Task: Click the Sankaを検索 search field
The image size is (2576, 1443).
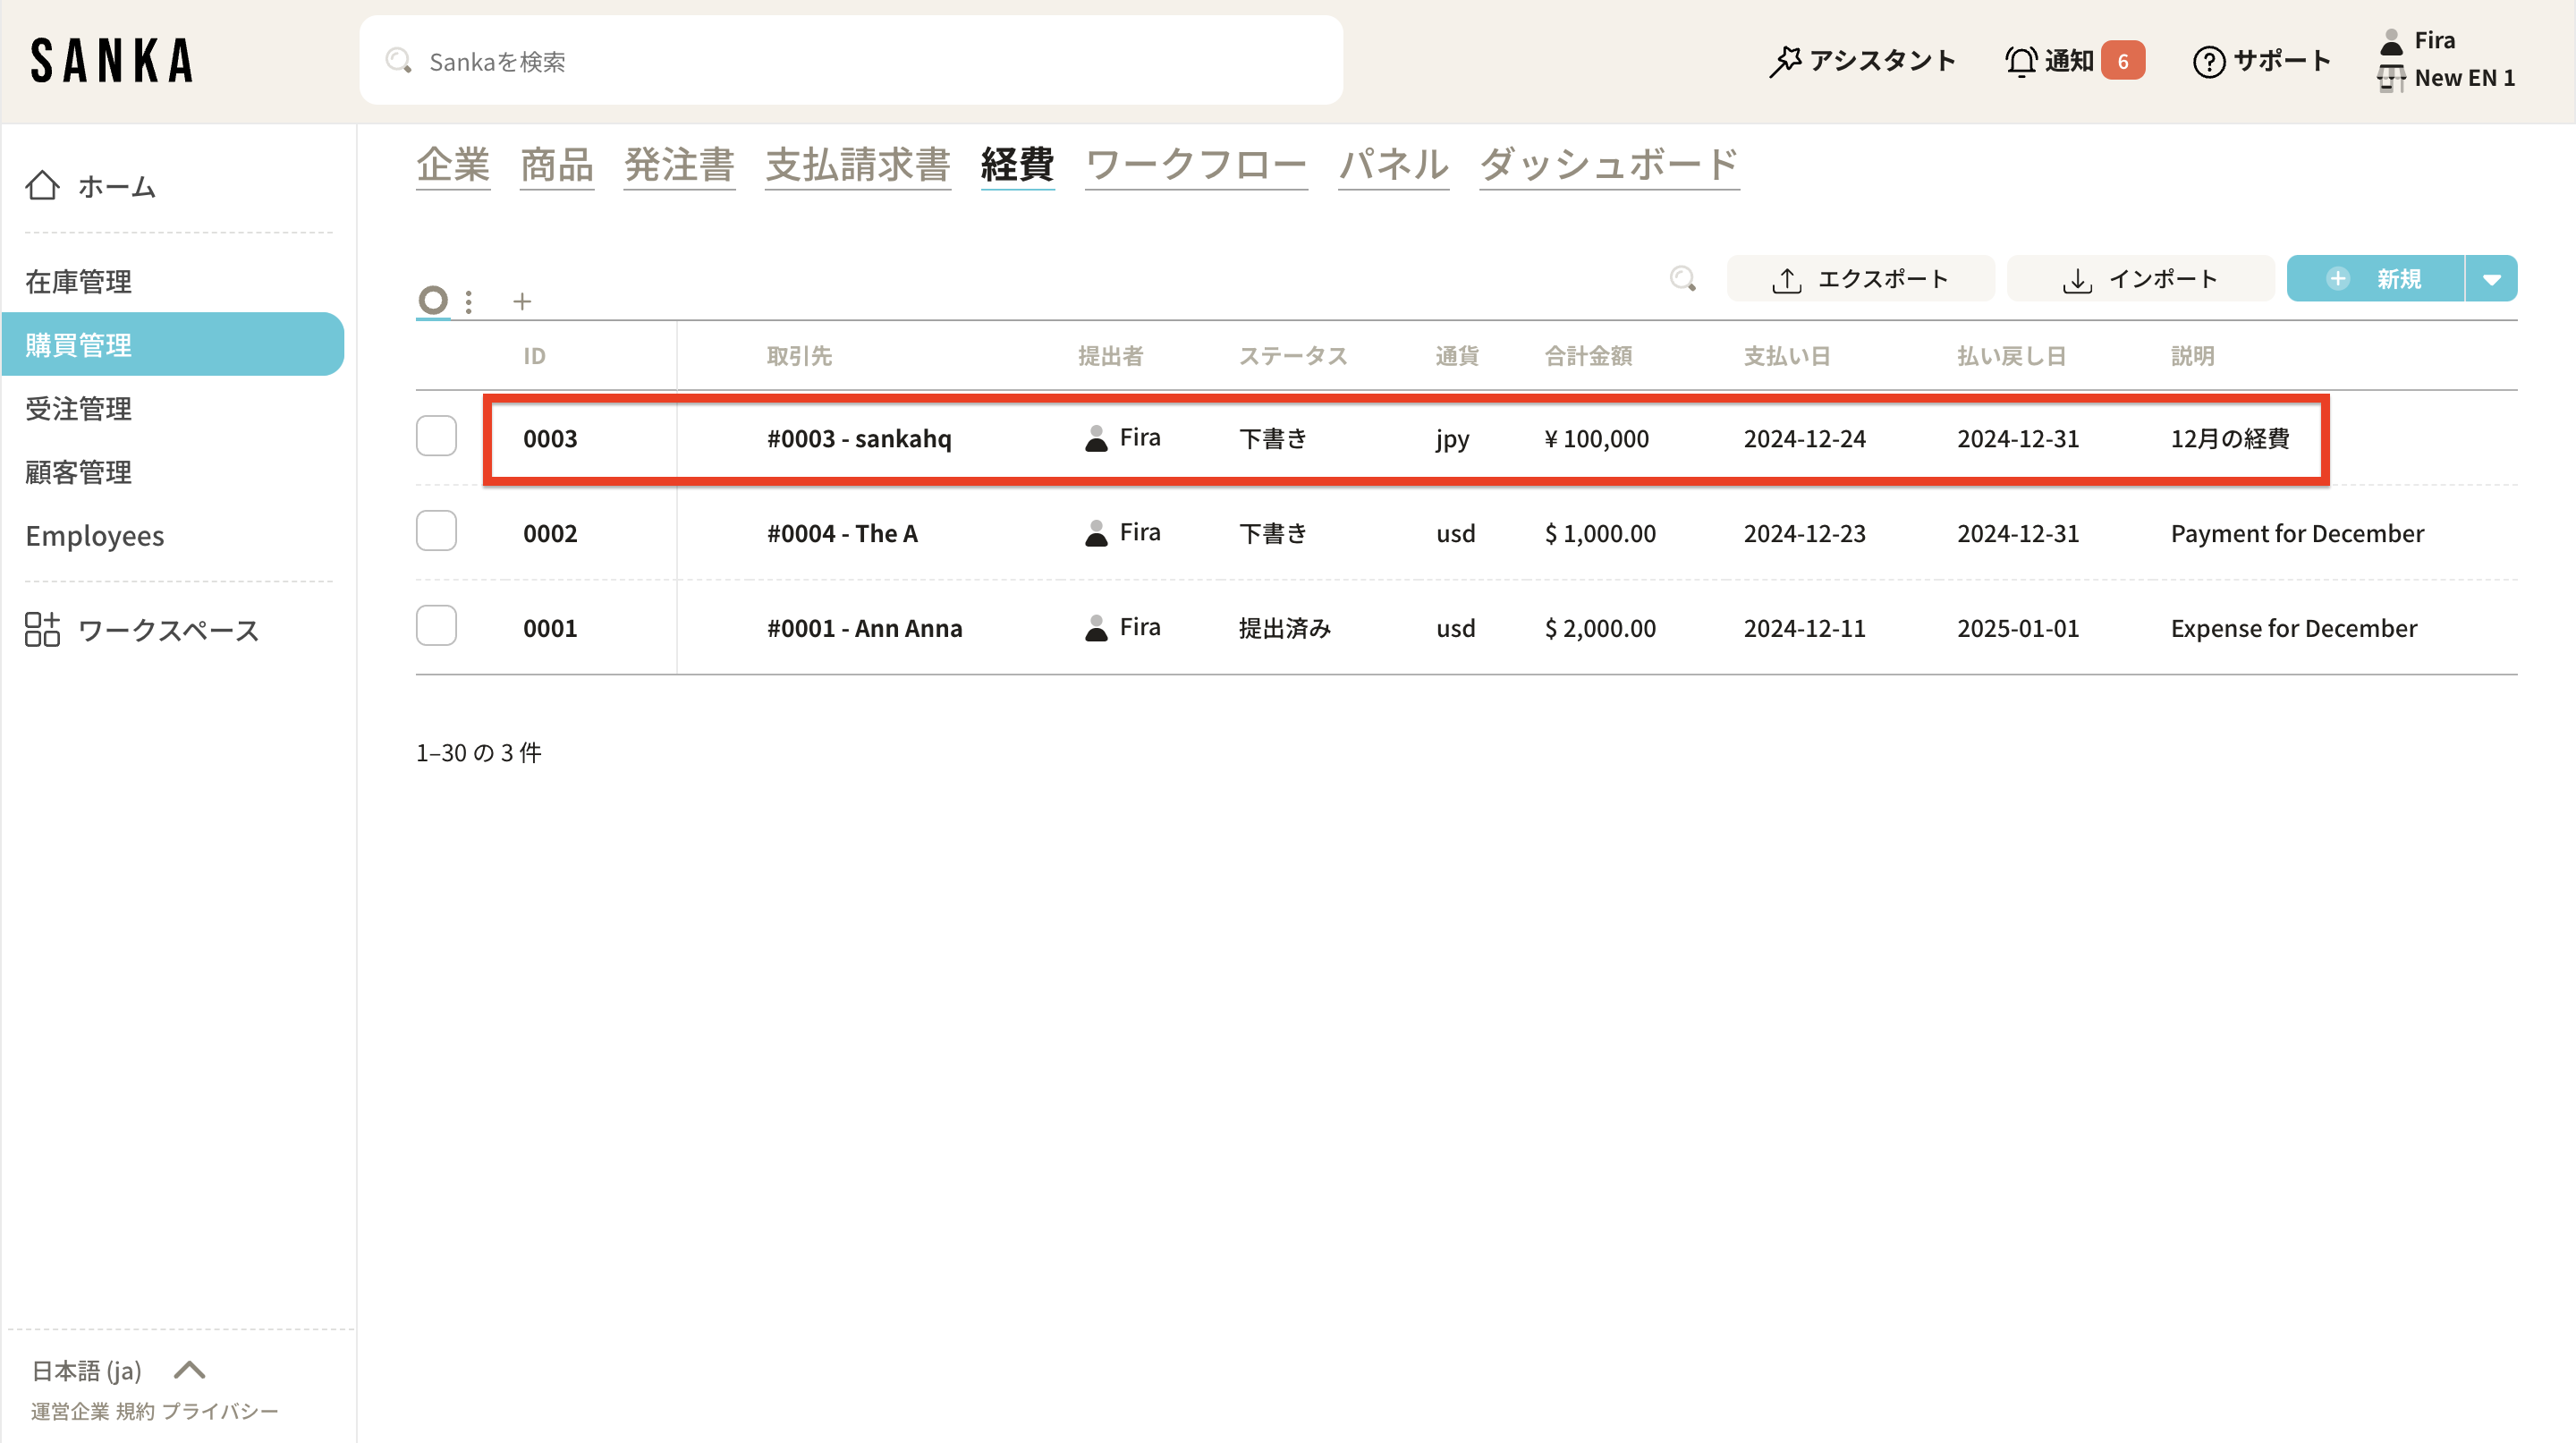Action: (850, 61)
